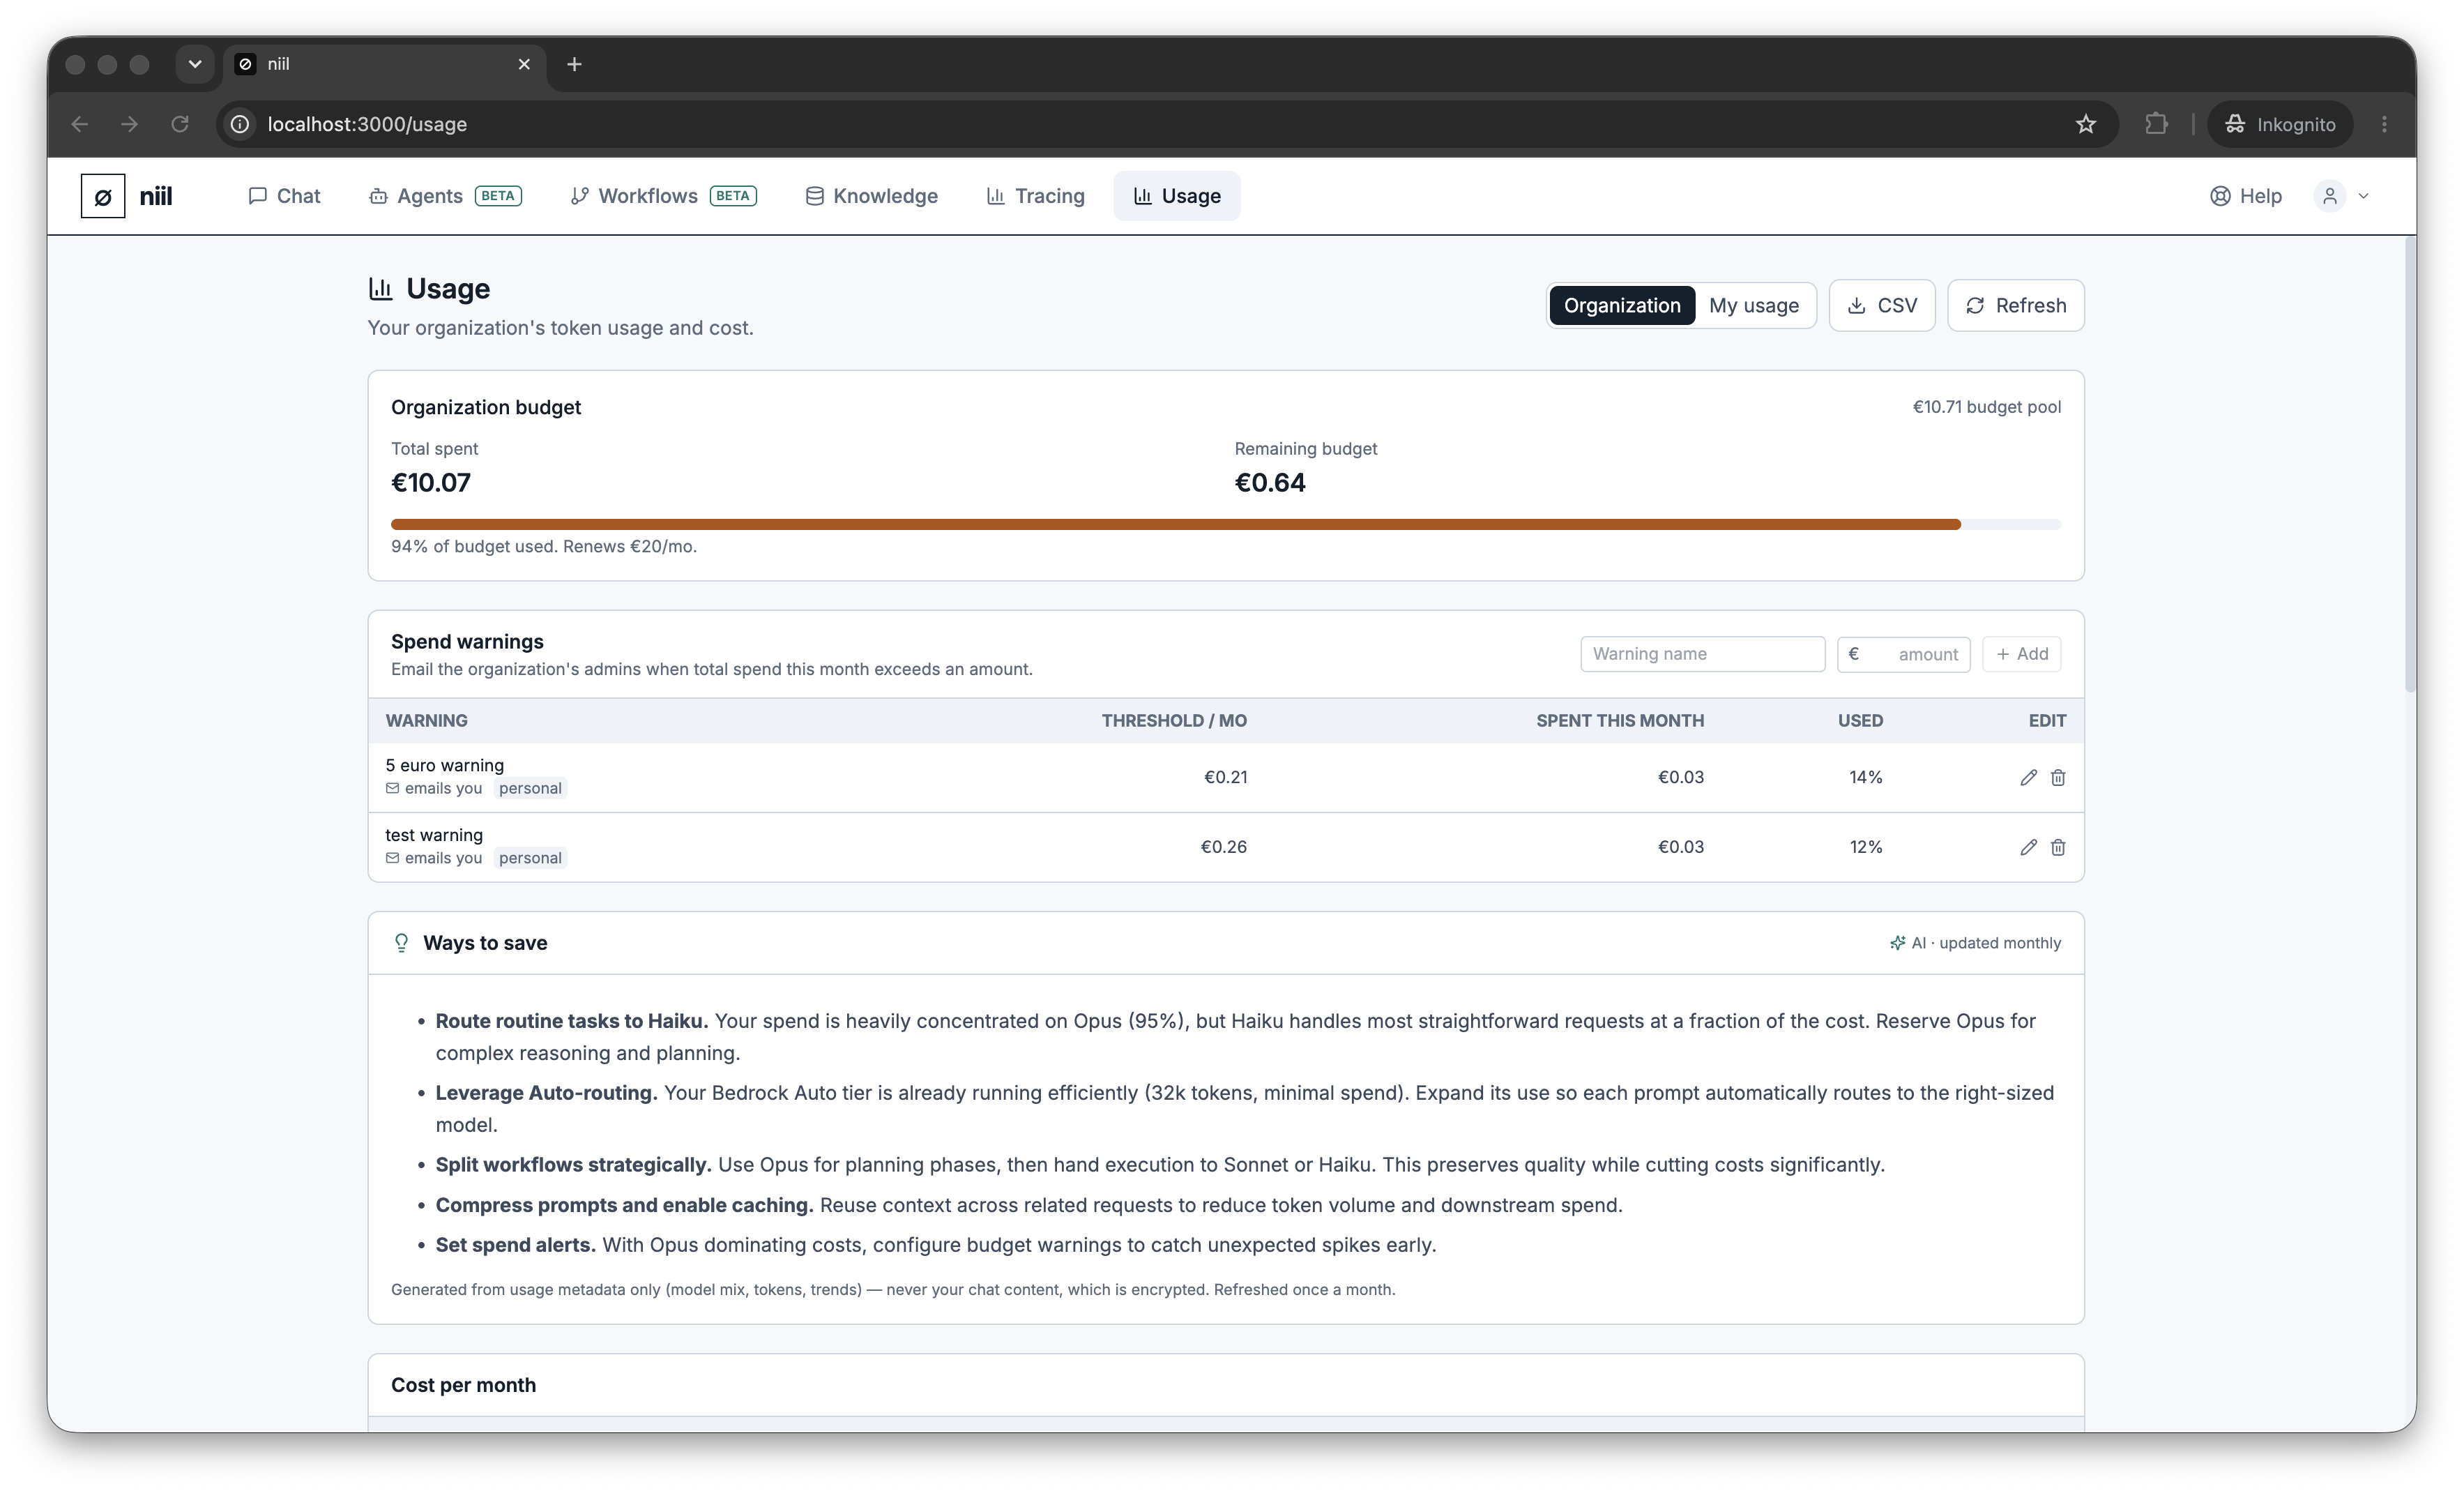Click the 14% used value
The height and width of the screenshot is (1491, 2464).
click(1866, 777)
